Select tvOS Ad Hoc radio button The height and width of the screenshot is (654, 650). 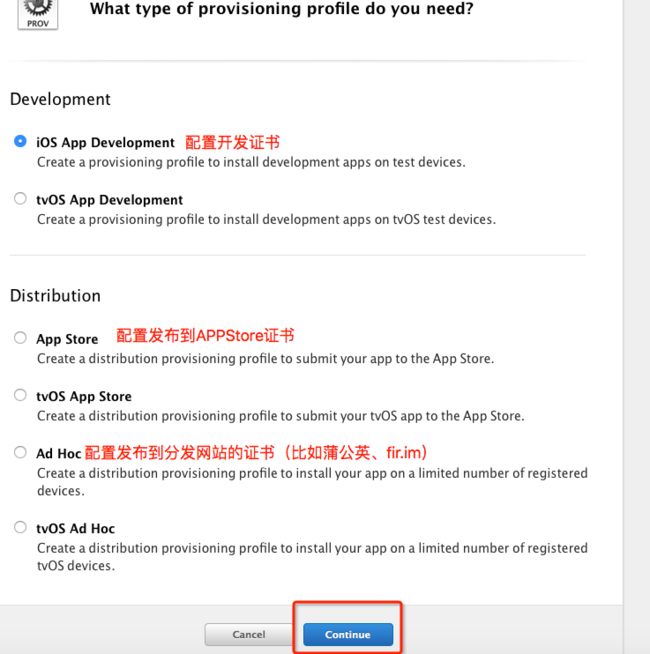coord(20,527)
